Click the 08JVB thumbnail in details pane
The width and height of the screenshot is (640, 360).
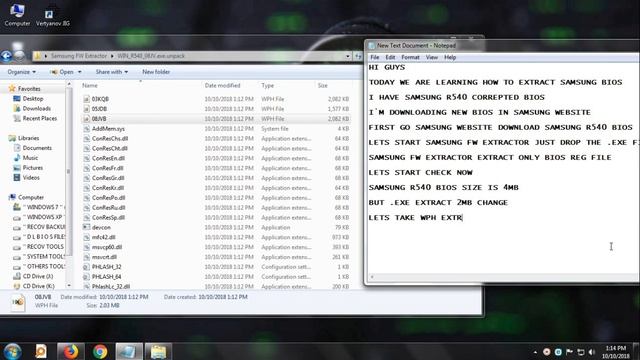click(x=18, y=302)
